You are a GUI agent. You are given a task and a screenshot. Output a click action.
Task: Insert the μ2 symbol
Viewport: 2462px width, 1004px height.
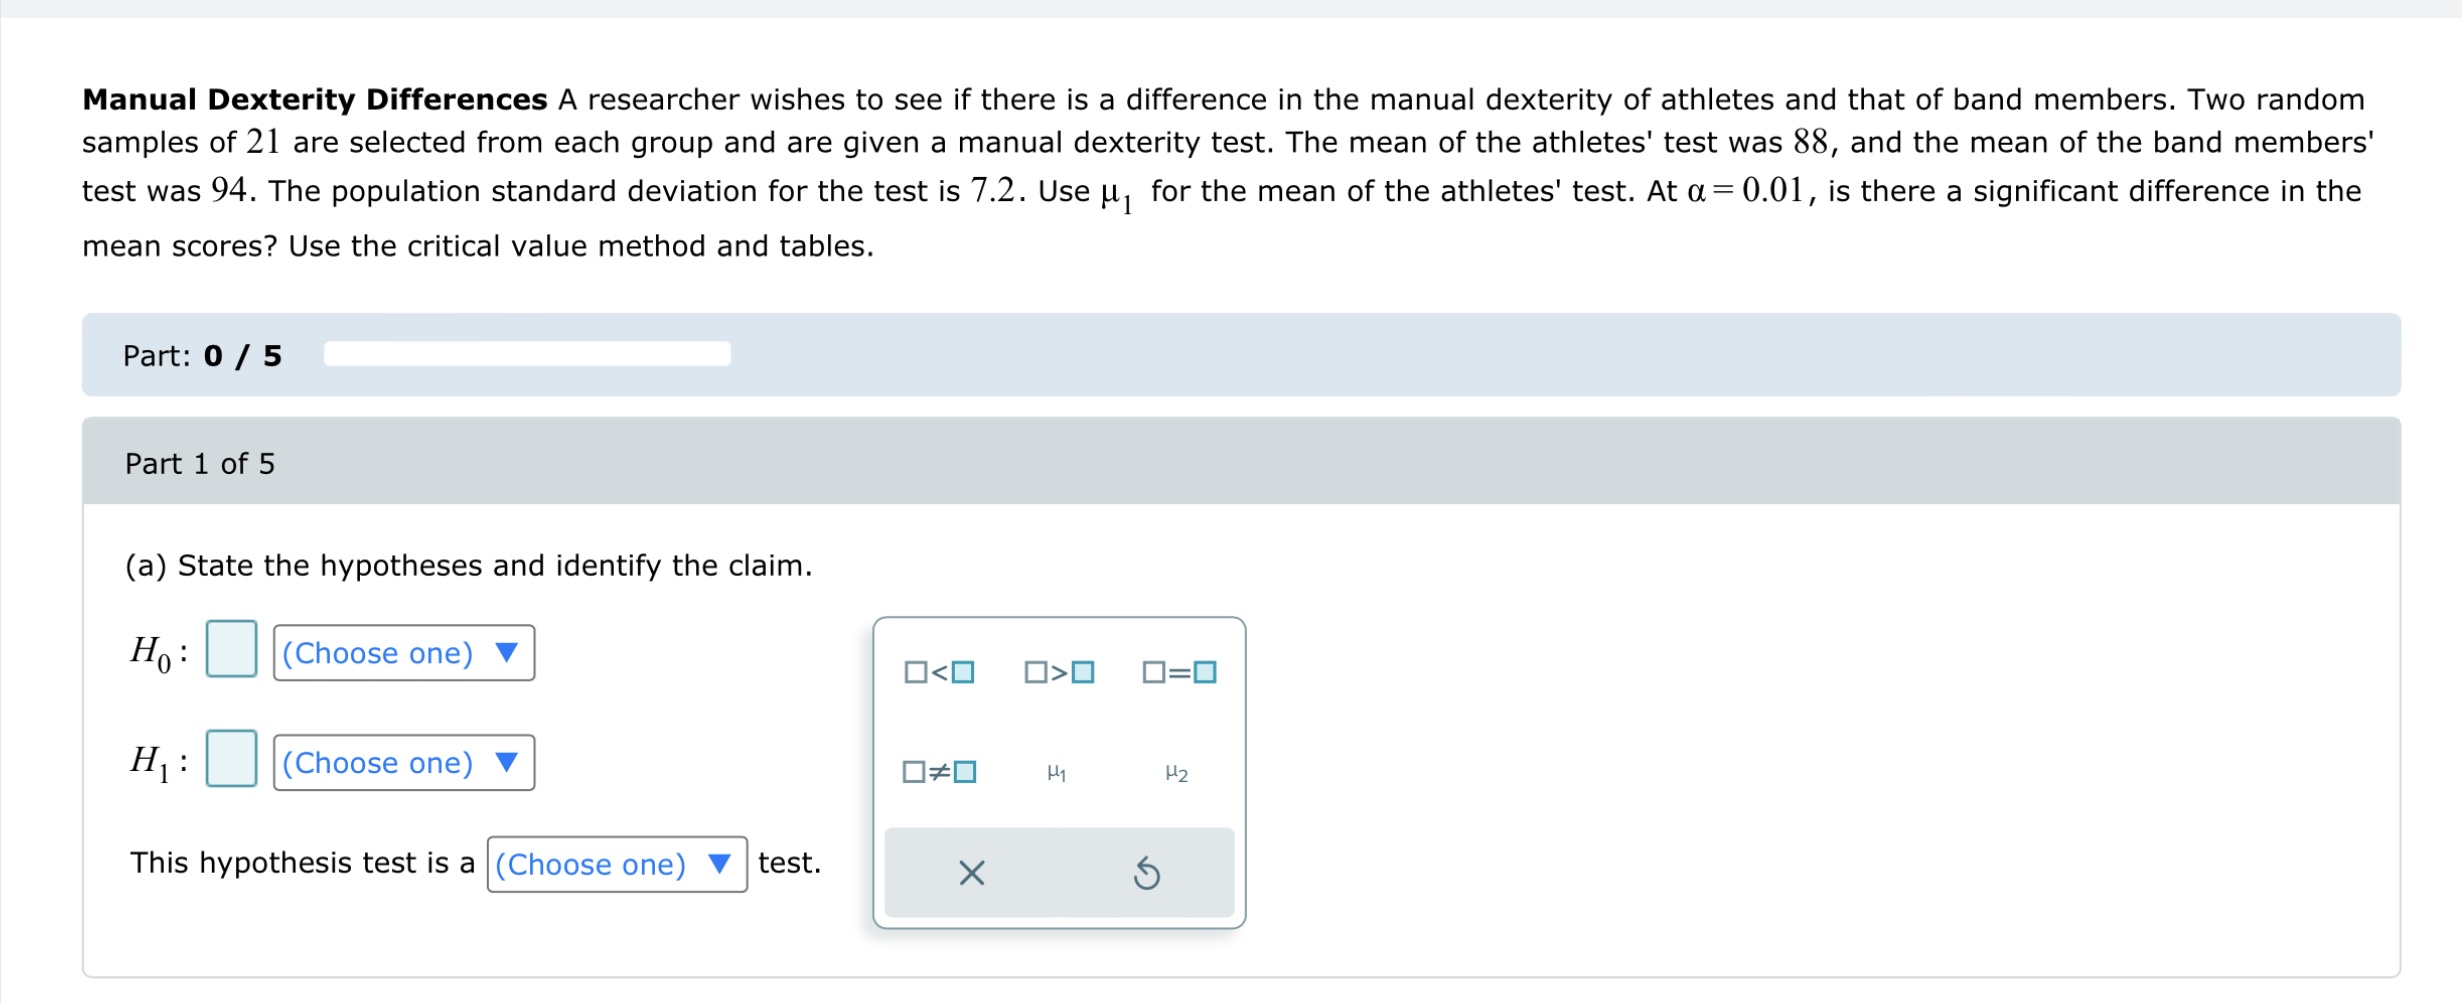click(x=1177, y=771)
